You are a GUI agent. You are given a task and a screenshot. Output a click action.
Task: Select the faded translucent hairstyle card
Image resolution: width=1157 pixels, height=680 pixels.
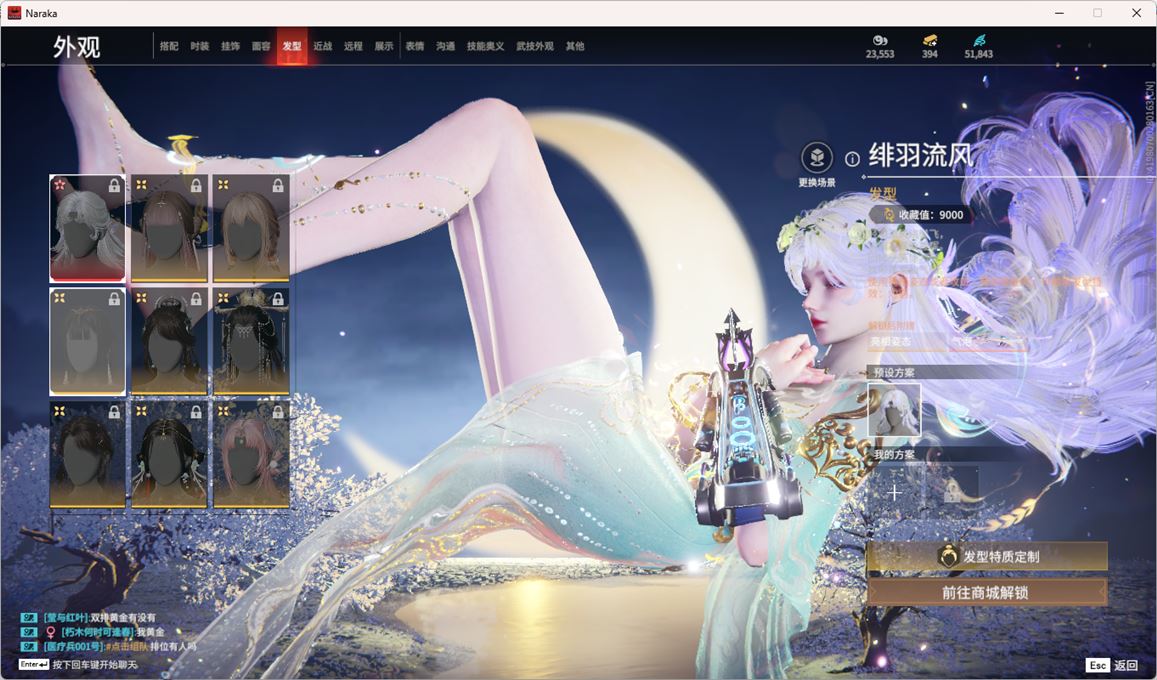coord(87,341)
